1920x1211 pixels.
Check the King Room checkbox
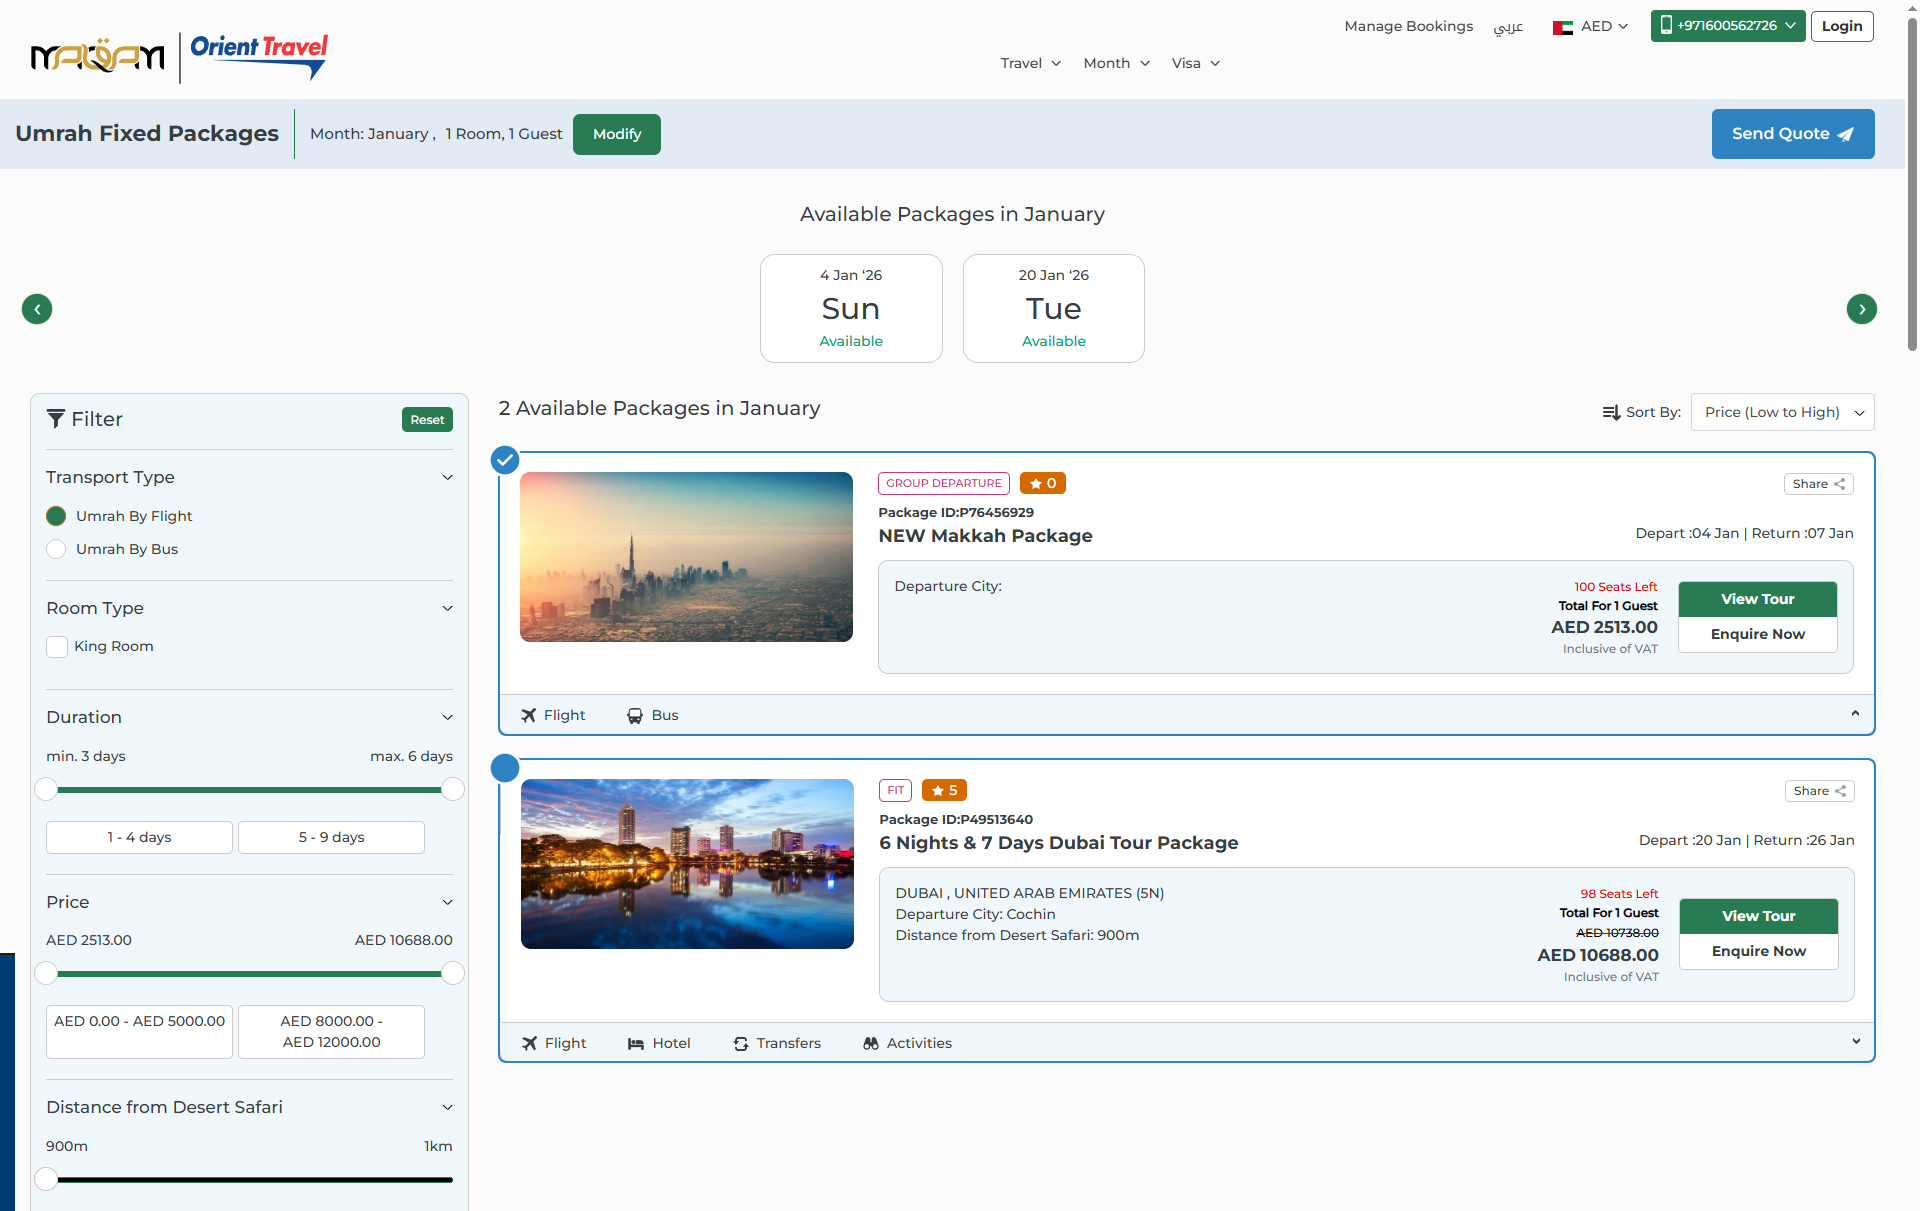coord(57,647)
